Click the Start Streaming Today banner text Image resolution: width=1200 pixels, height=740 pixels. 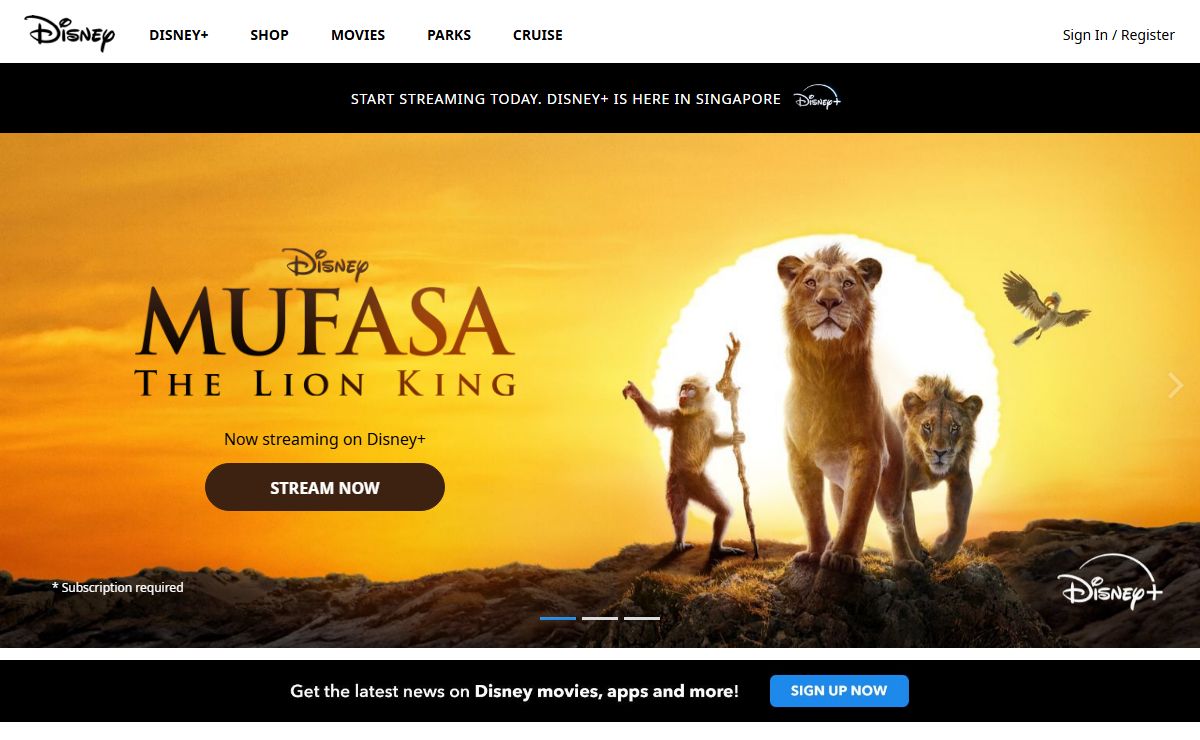(x=566, y=99)
